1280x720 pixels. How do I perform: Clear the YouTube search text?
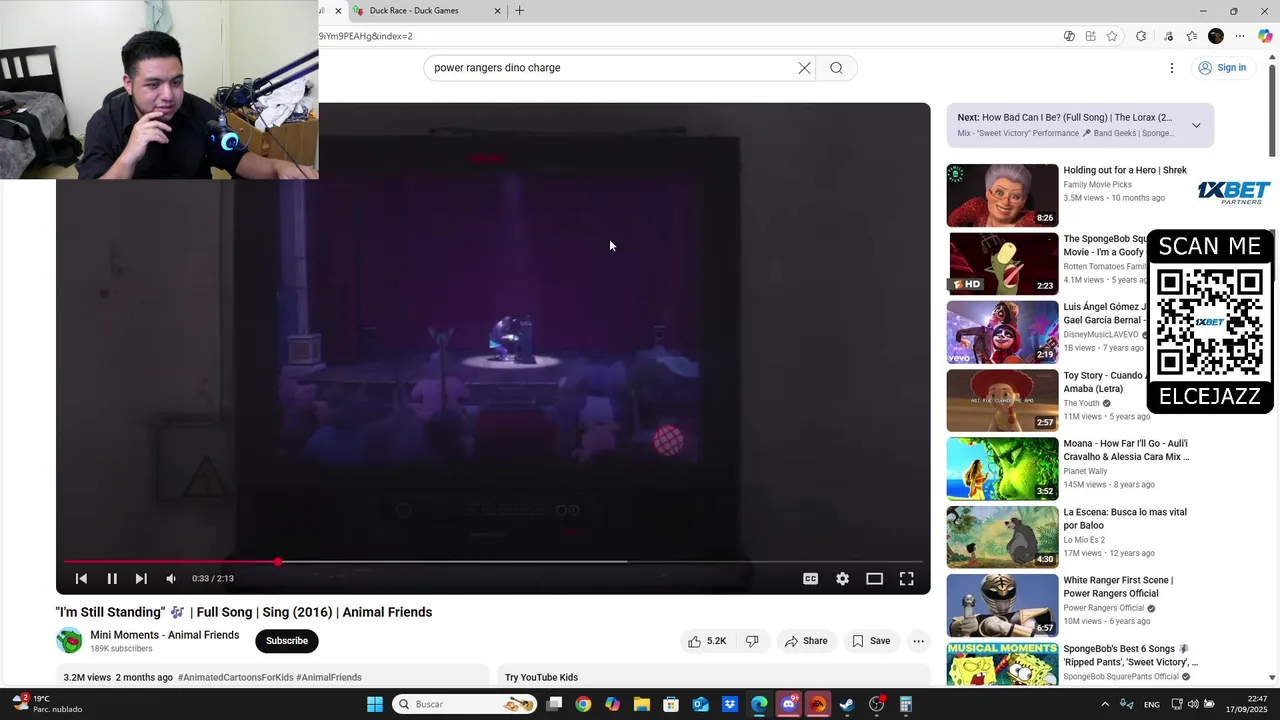(x=804, y=68)
